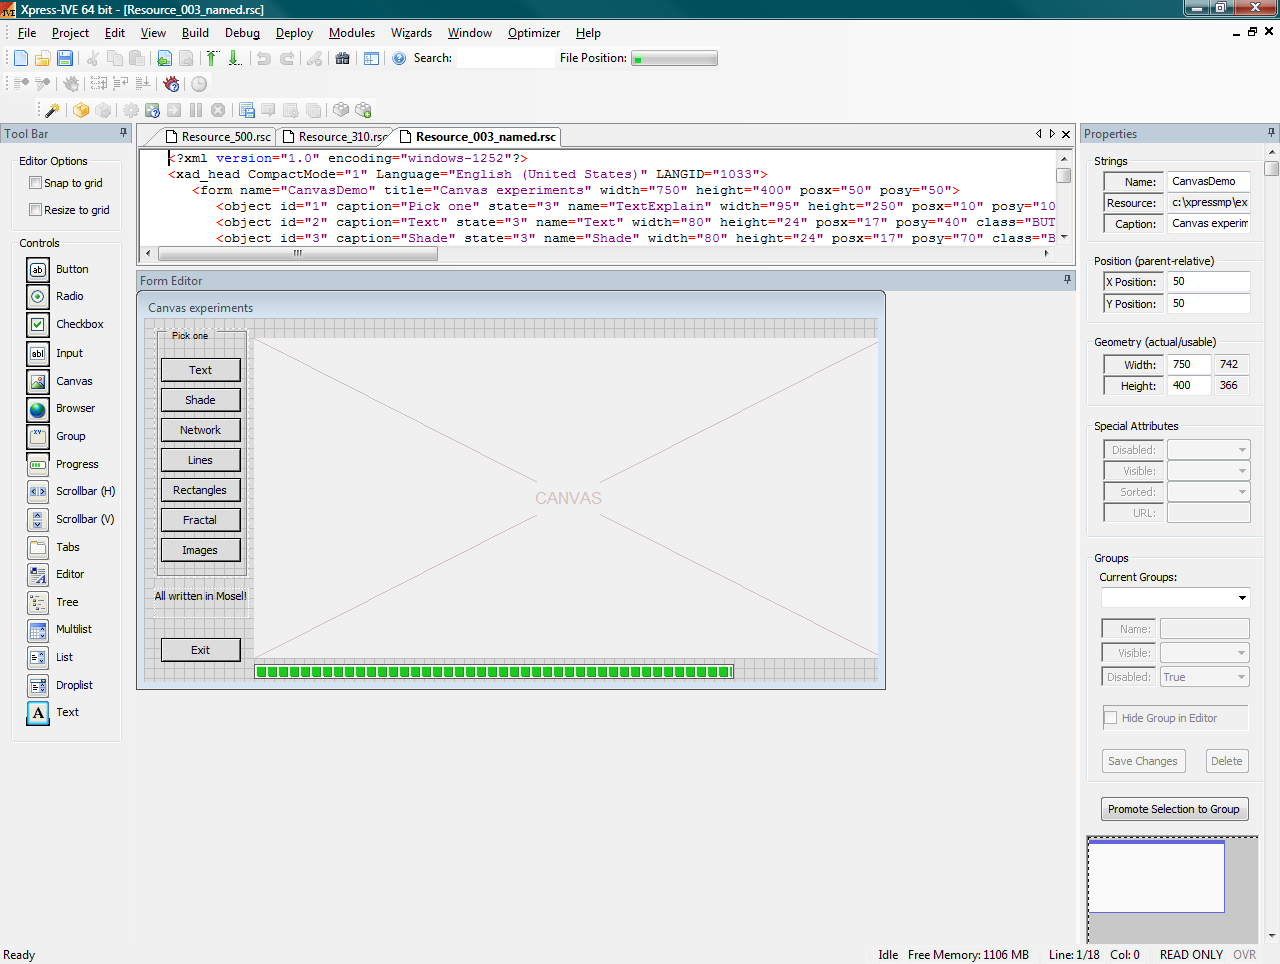Enable Snap to grid checkbox
This screenshot has width=1280, height=964.
click(36, 183)
